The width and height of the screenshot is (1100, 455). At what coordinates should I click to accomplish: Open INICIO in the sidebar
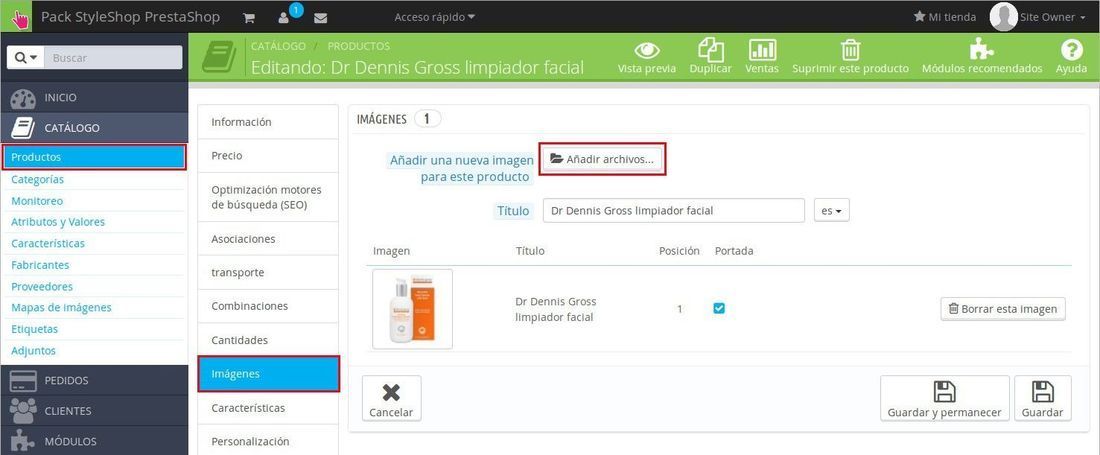[x=94, y=97]
